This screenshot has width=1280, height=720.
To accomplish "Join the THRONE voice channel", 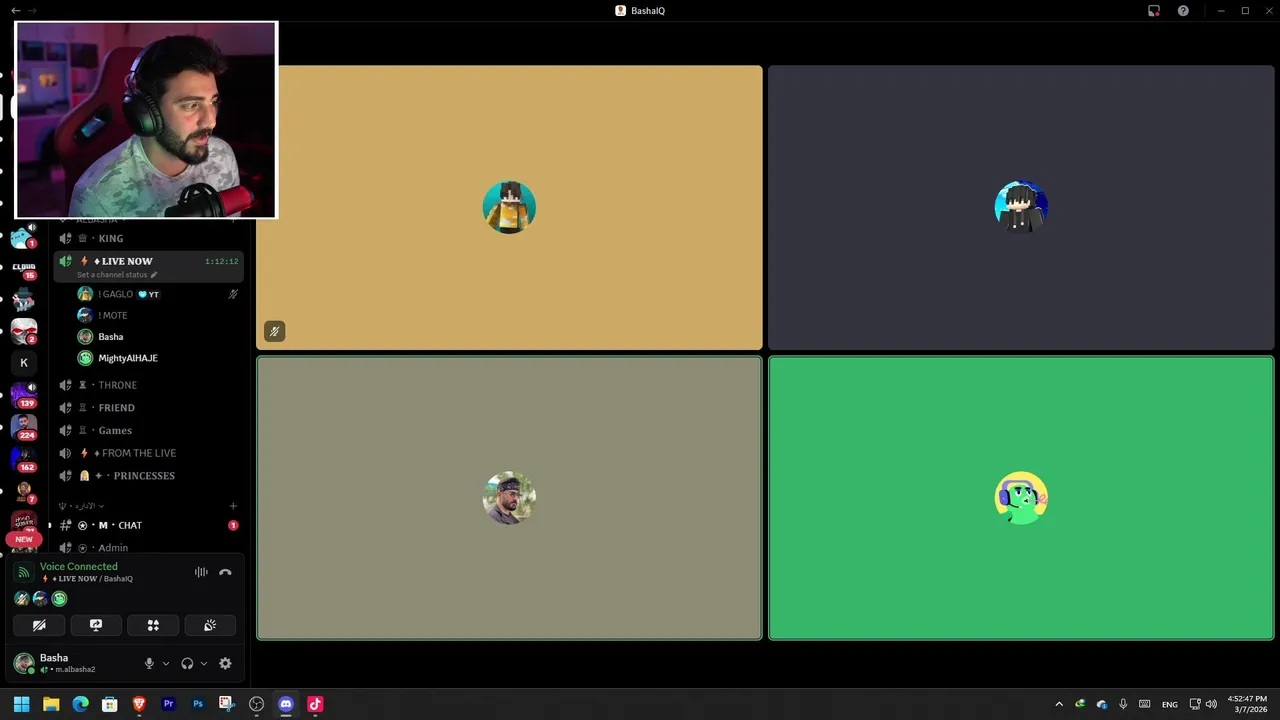I will pyautogui.click(x=148, y=385).
